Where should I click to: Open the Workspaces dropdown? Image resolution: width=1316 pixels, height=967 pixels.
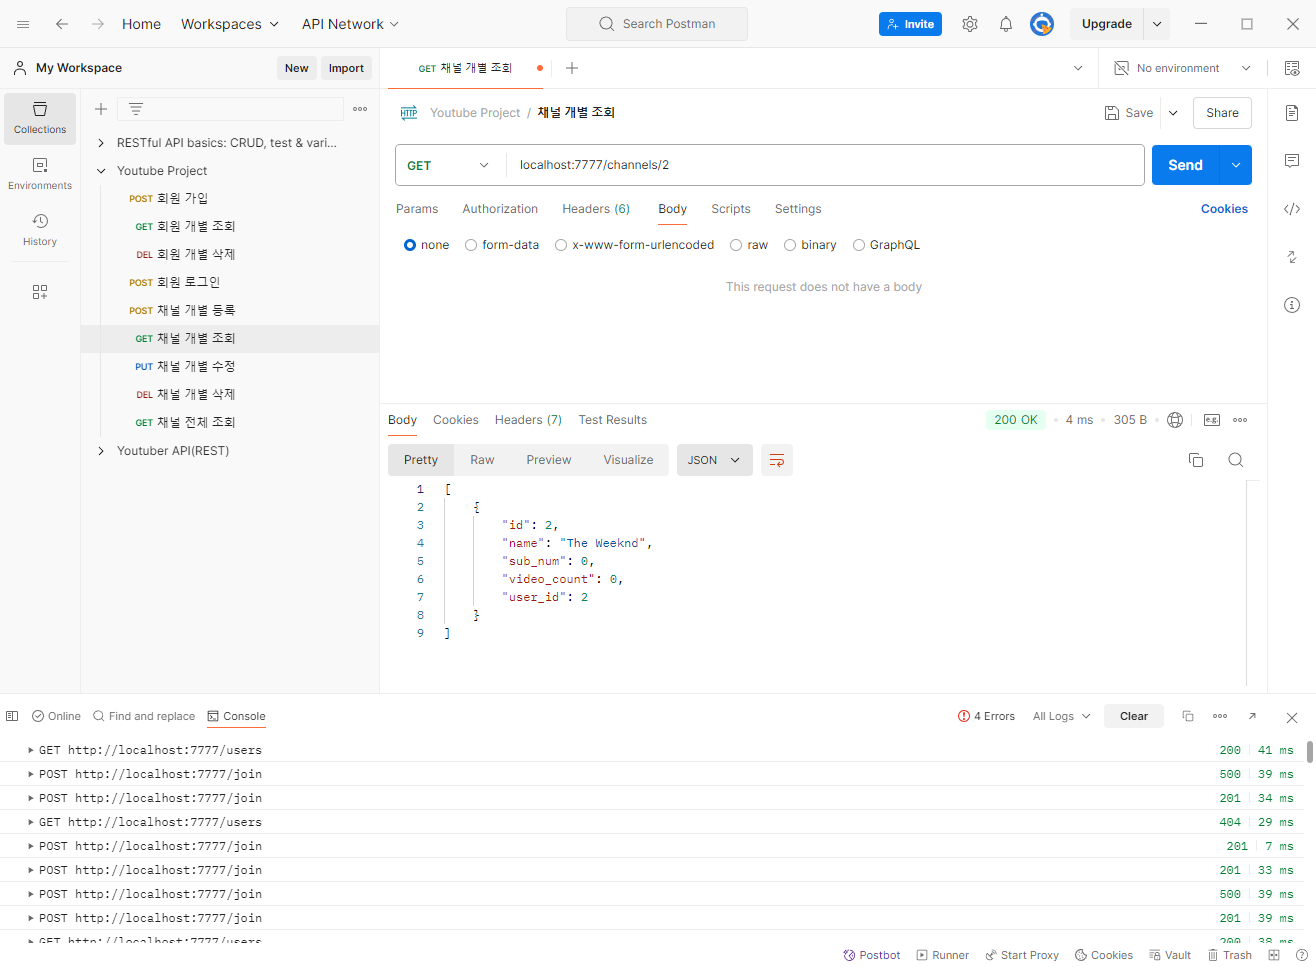230,24
